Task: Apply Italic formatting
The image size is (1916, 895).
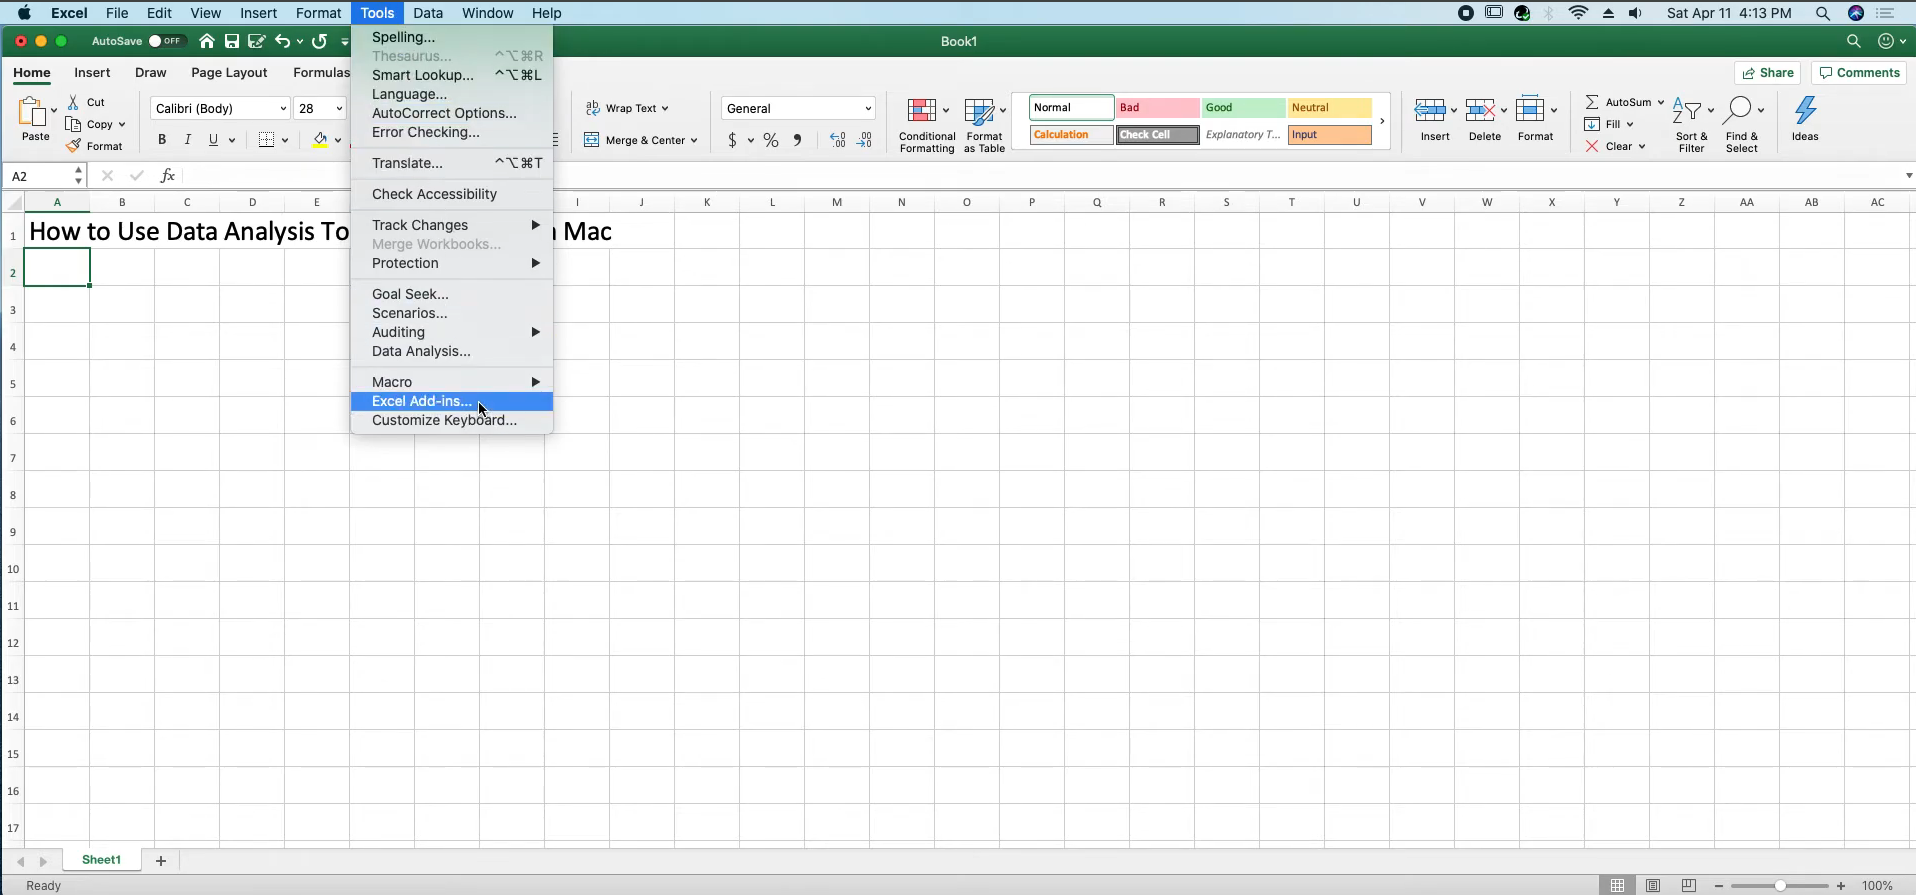Action: tap(187, 140)
